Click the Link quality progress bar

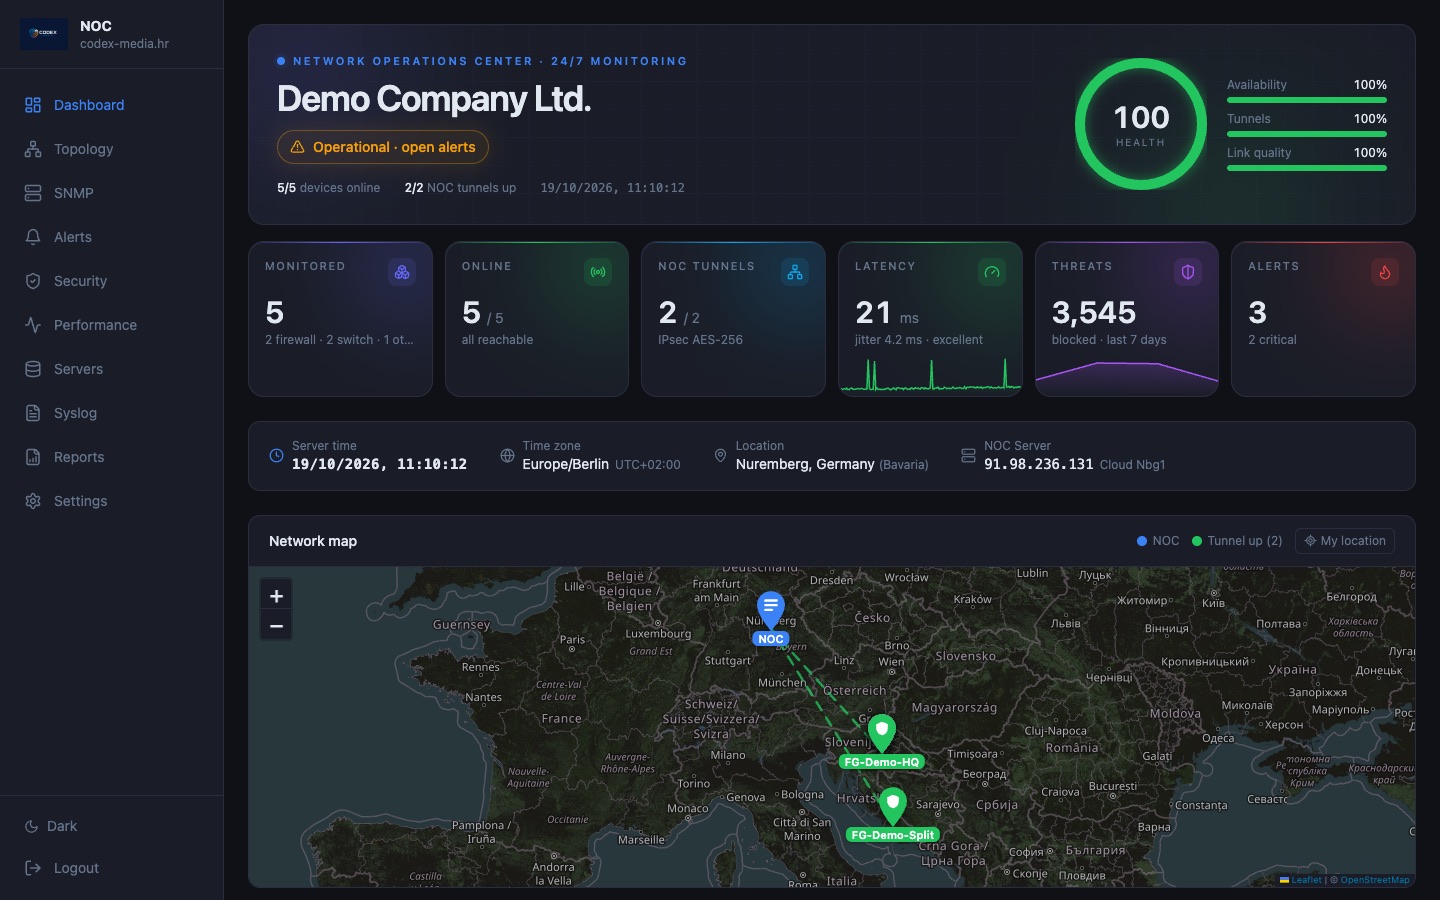[x=1307, y=168]
